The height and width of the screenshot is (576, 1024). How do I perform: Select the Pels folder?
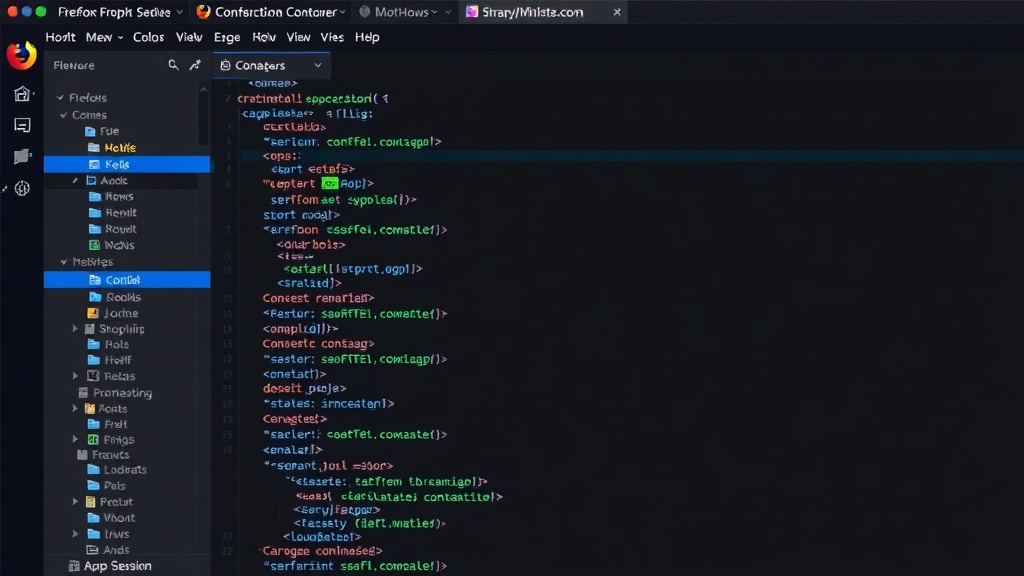click(x=106, y=486)
